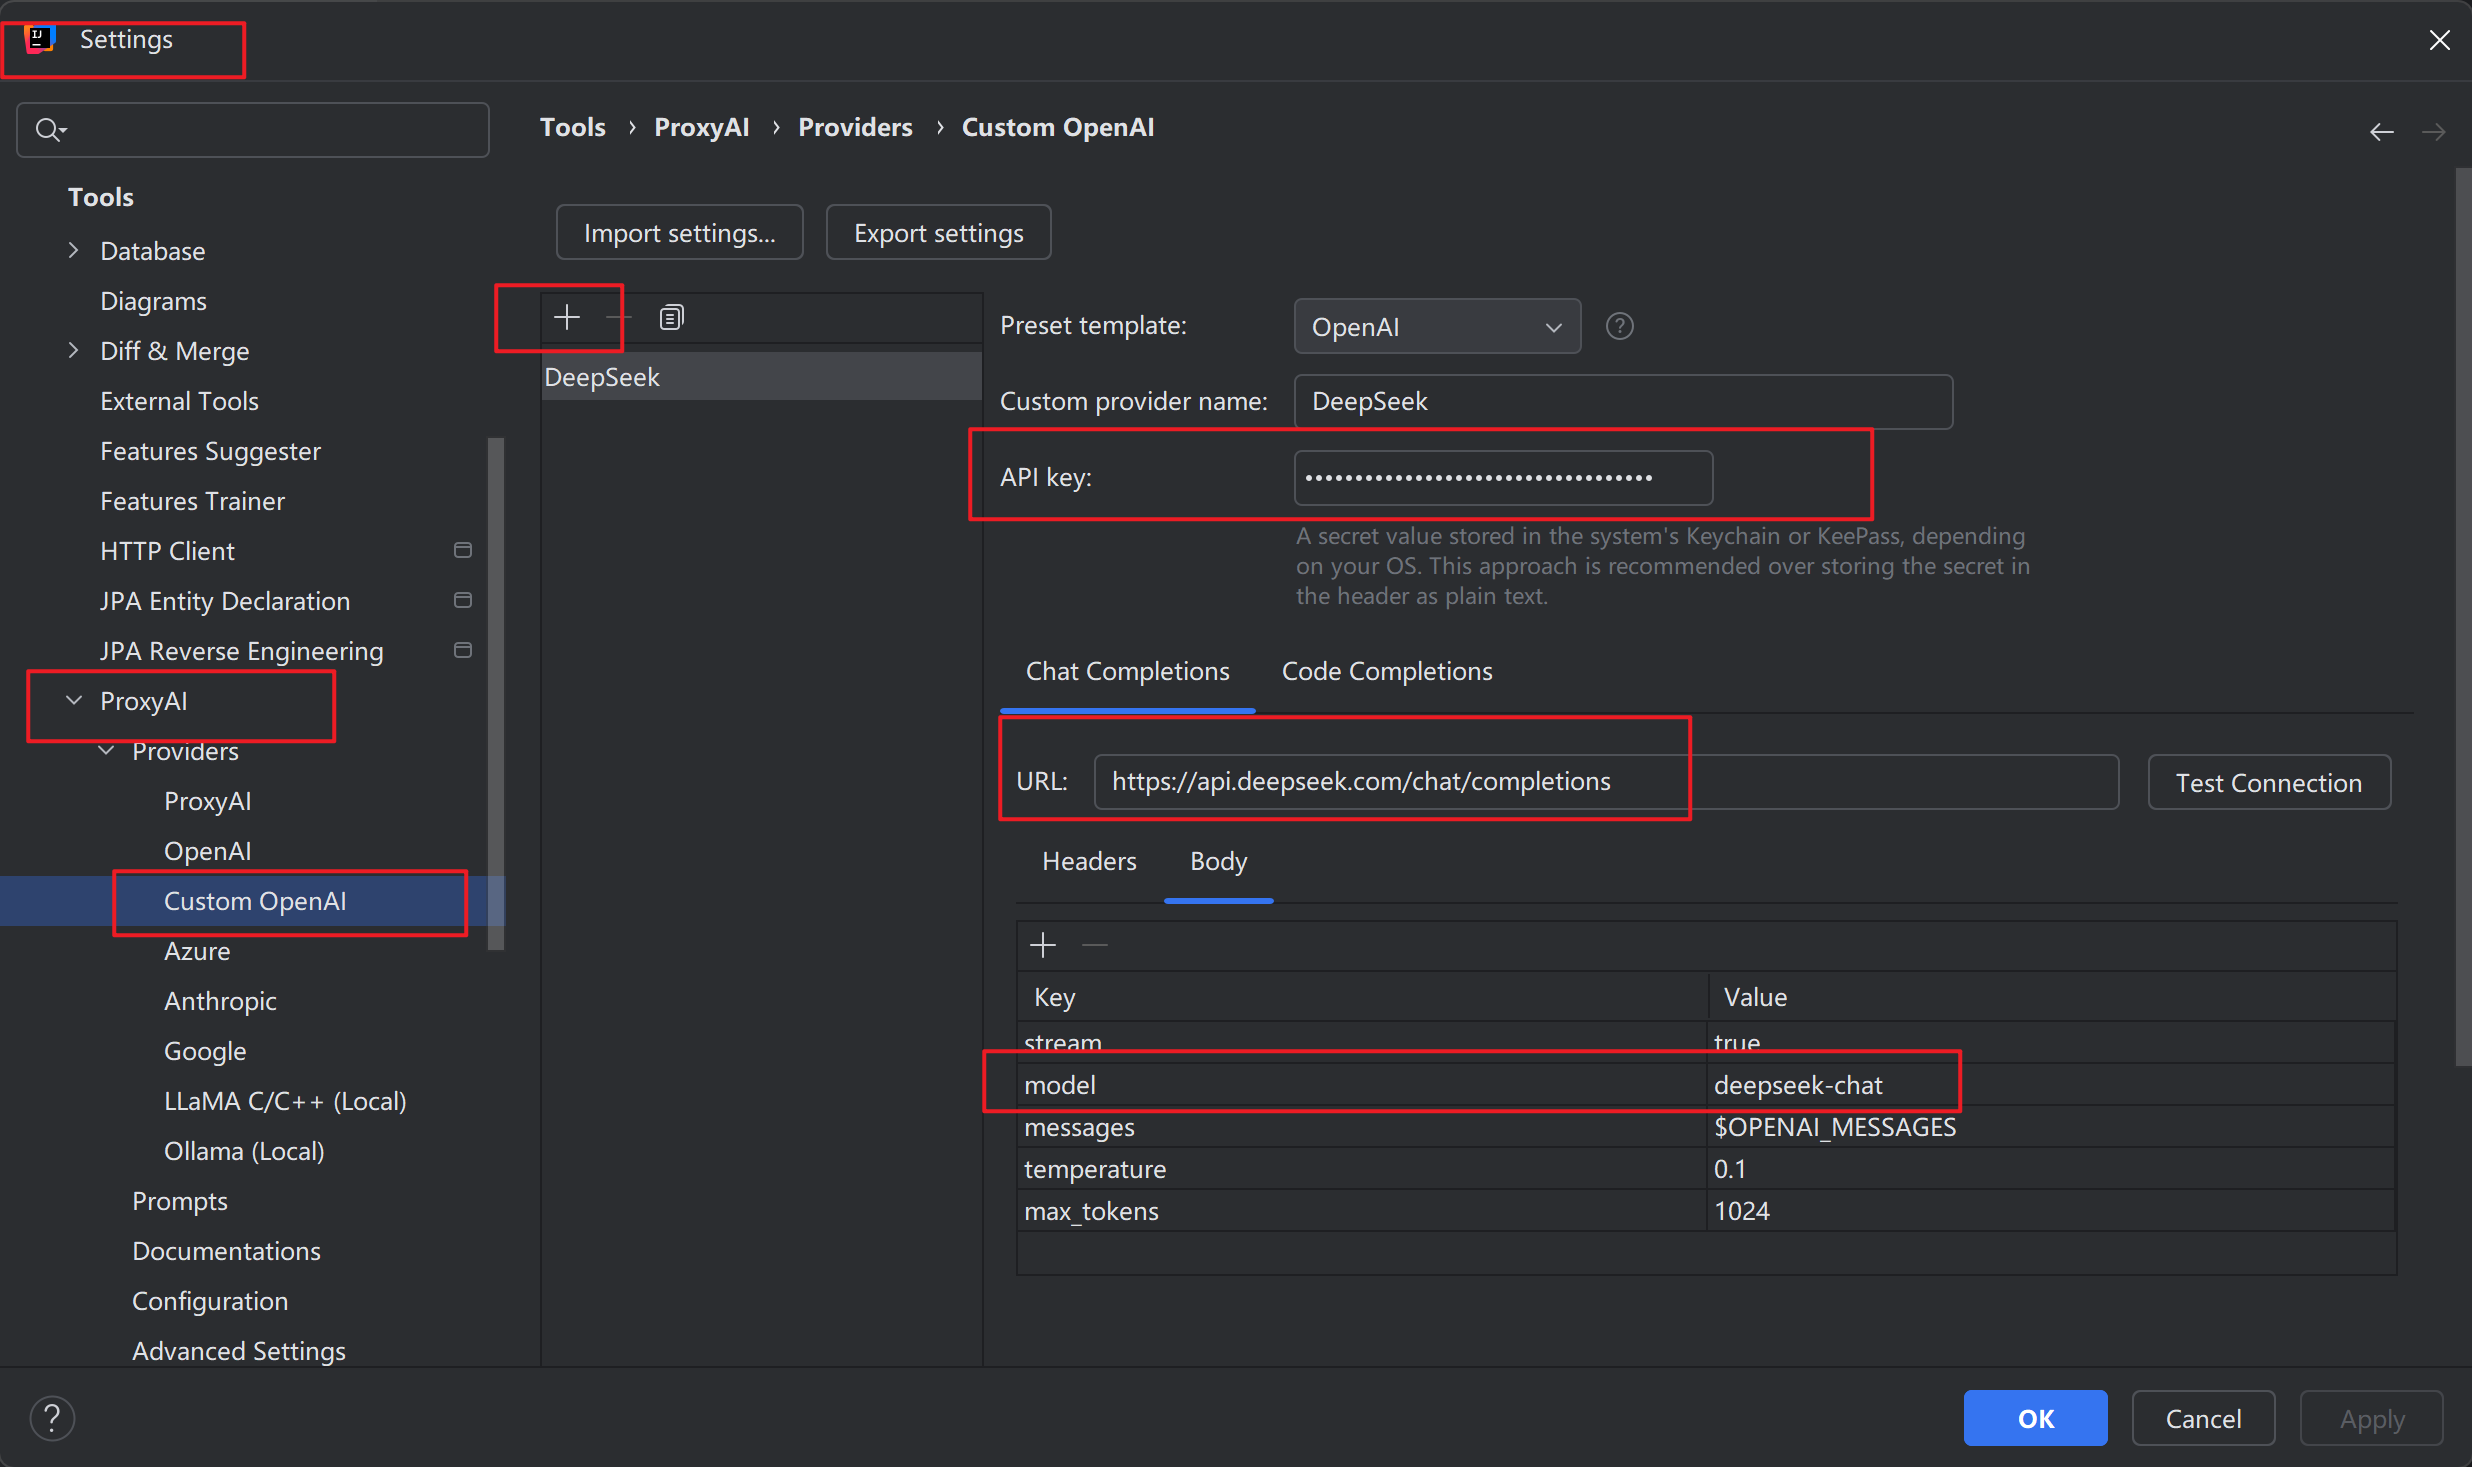
Task: Click the search magnifier icon
Action: click(x=49, y=130)
